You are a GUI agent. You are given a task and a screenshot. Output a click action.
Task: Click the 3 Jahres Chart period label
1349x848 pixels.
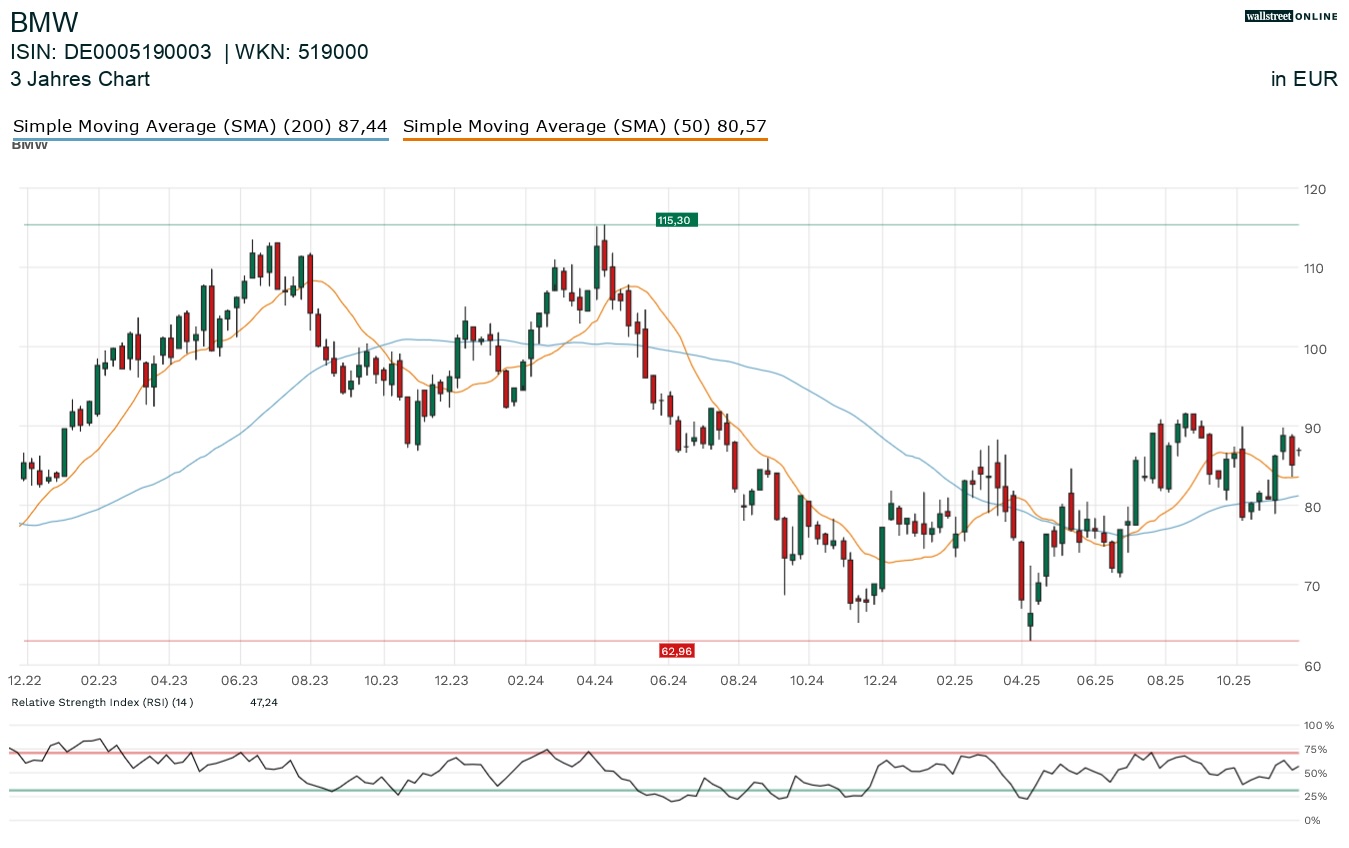point(80,79)
